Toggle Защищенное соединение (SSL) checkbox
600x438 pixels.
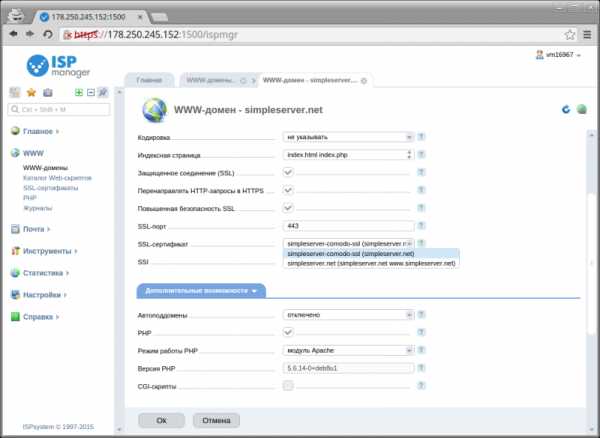tap(288, 173)
